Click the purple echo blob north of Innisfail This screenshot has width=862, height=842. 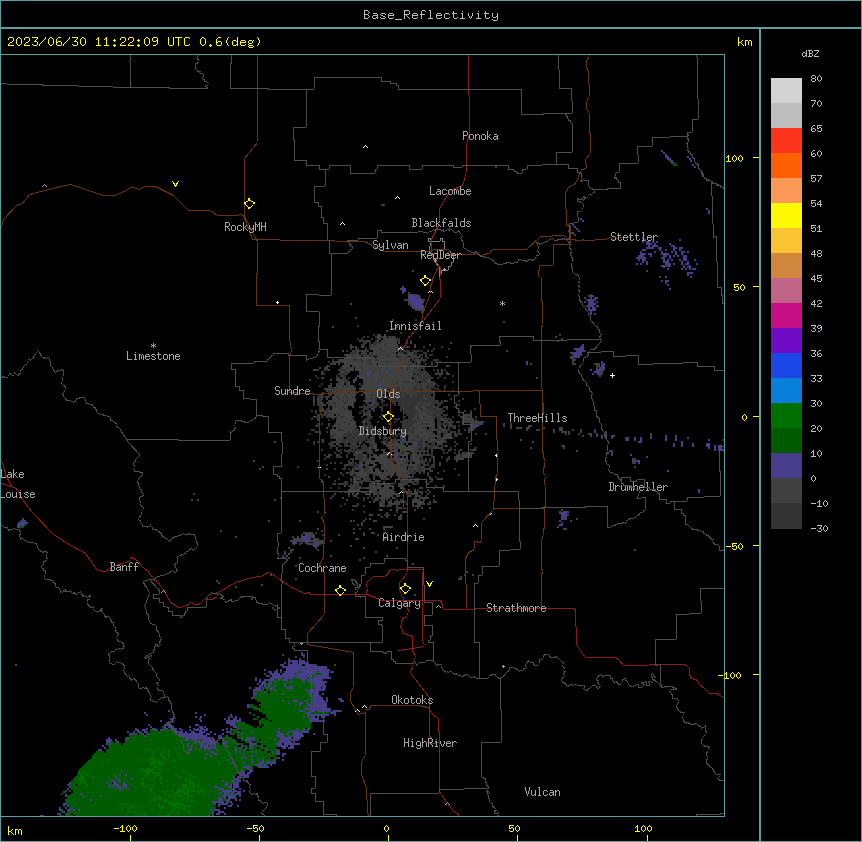416,301
